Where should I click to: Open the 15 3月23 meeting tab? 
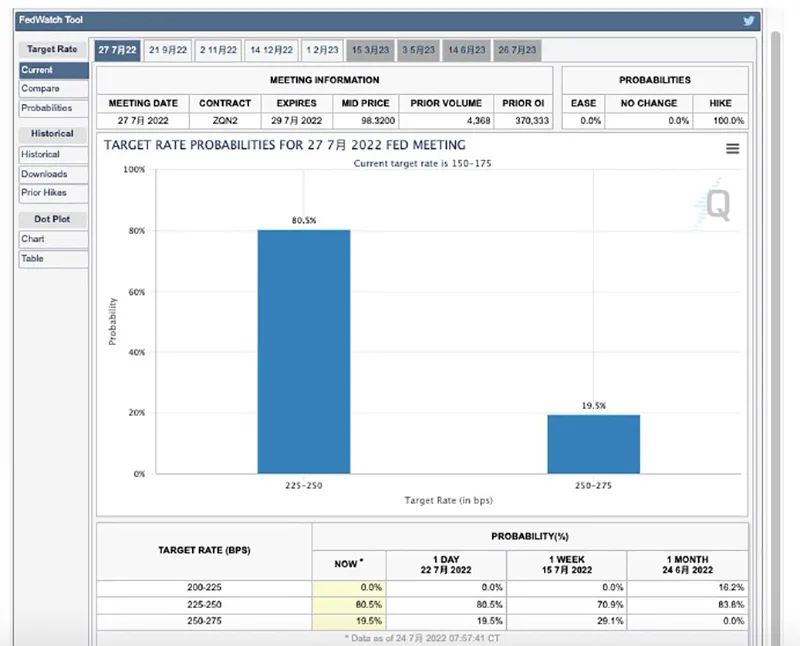tap(370, 50)
